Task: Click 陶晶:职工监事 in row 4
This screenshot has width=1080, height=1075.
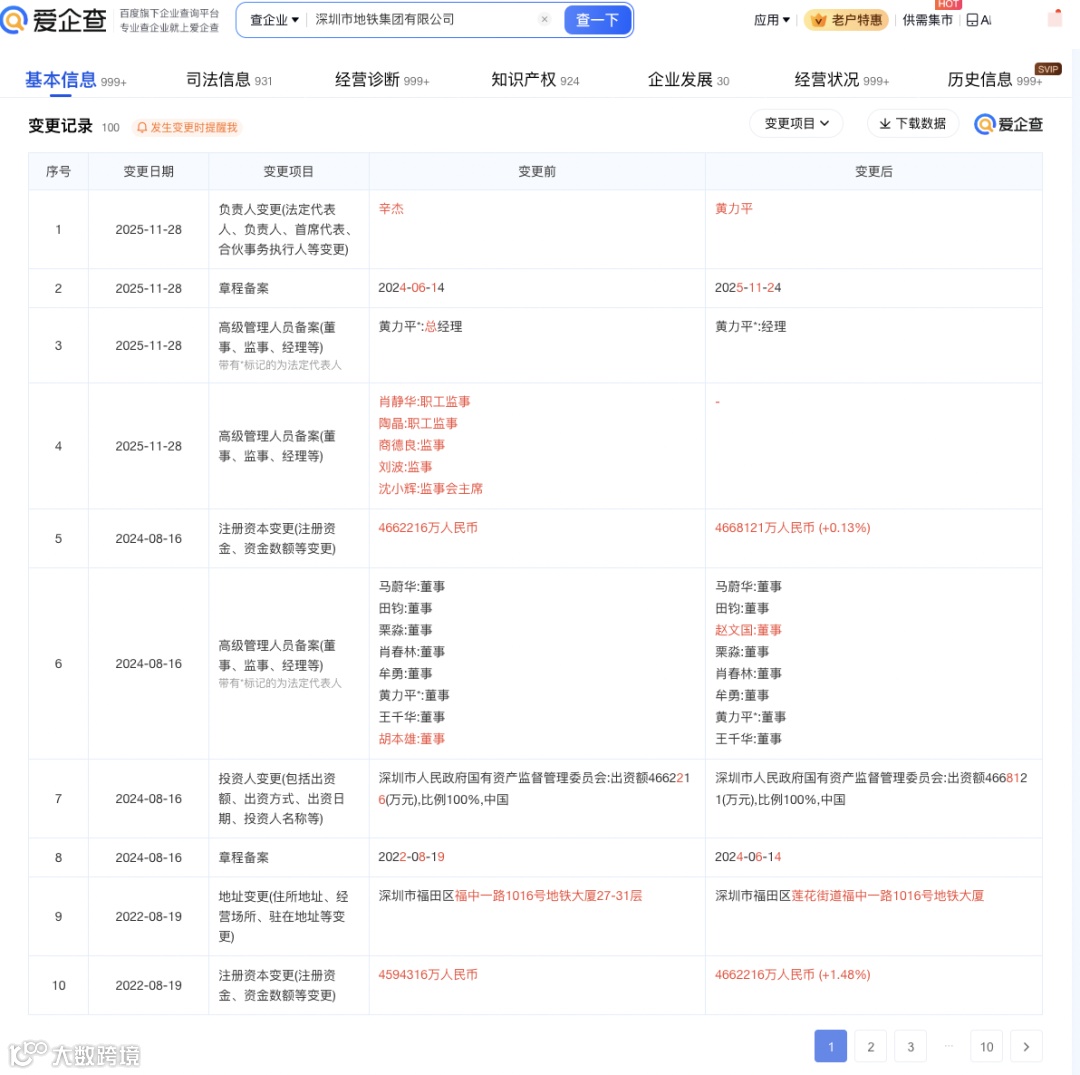Action: 418,424
